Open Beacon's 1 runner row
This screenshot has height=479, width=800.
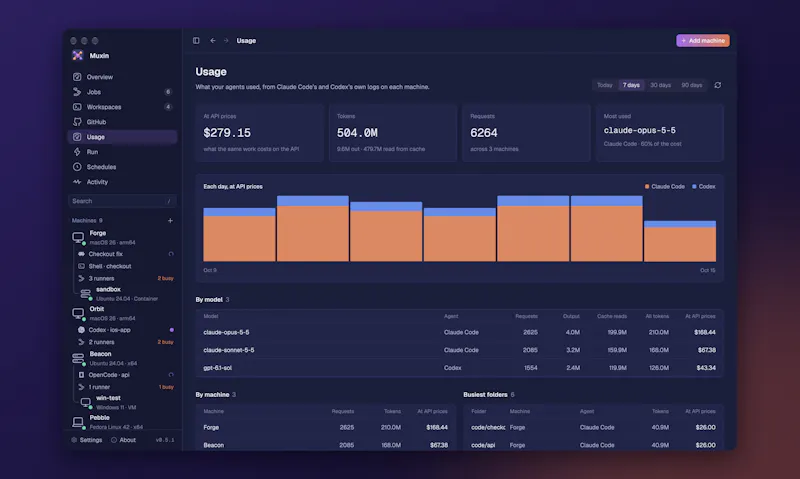tap(125, 387)
